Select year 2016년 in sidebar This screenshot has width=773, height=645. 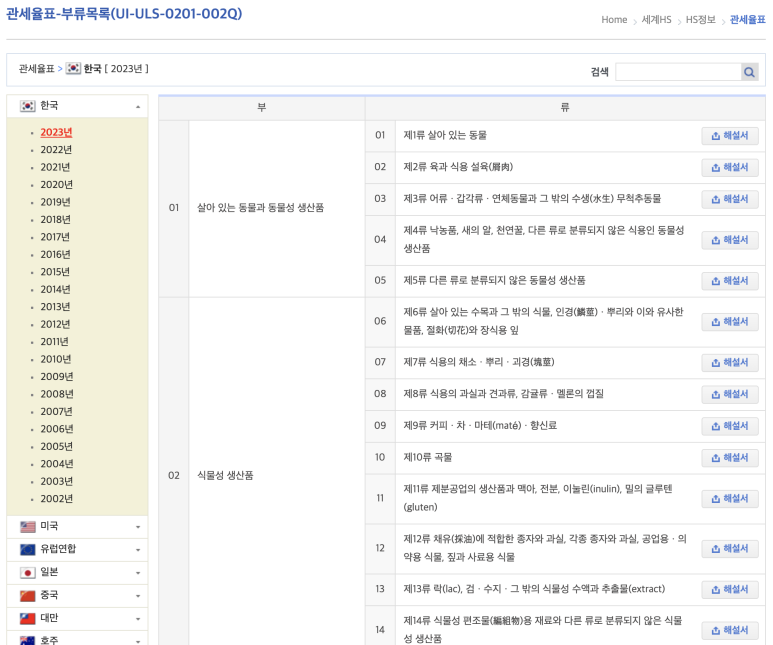(x=56, y=255)
